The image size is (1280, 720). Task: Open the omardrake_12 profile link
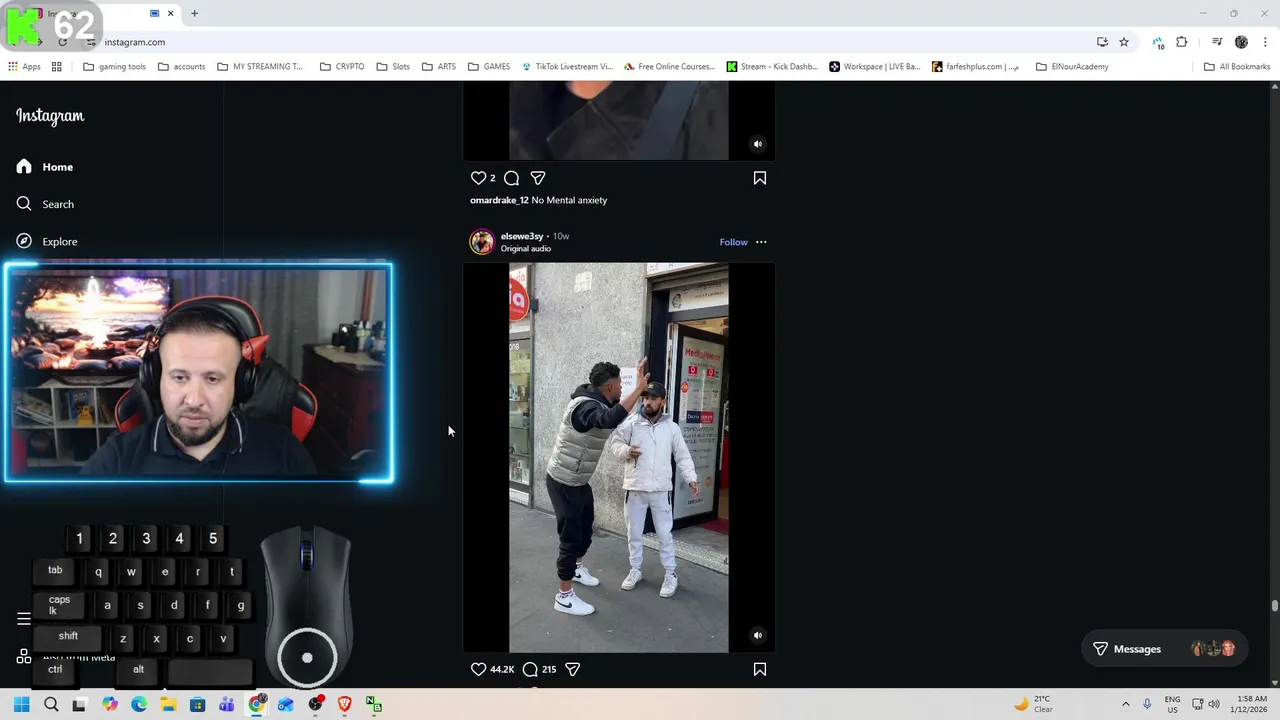499,200
